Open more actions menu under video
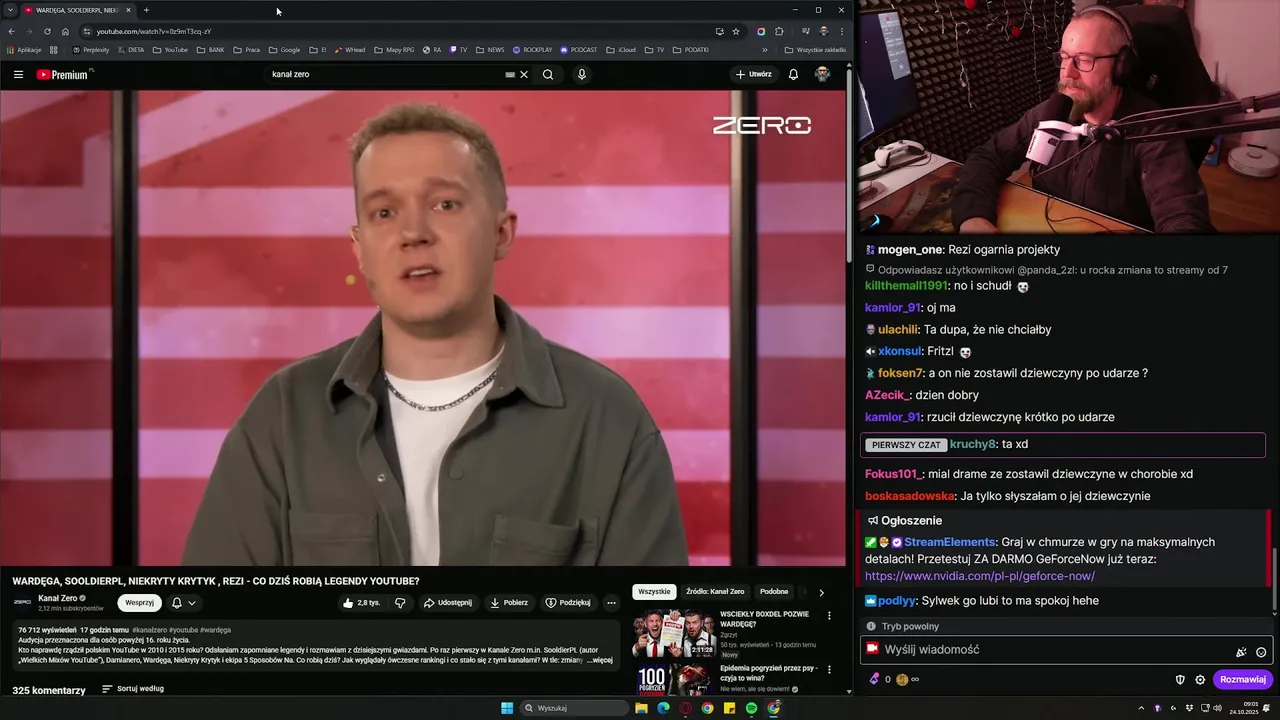 pos(611,603)
